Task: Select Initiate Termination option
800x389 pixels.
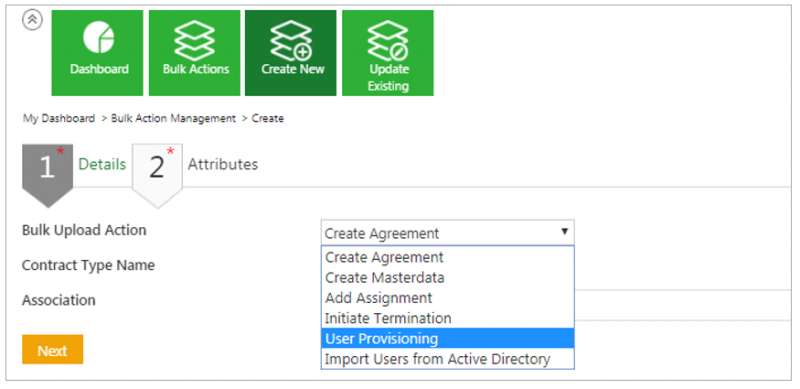Action: click(x=447, y=318)
